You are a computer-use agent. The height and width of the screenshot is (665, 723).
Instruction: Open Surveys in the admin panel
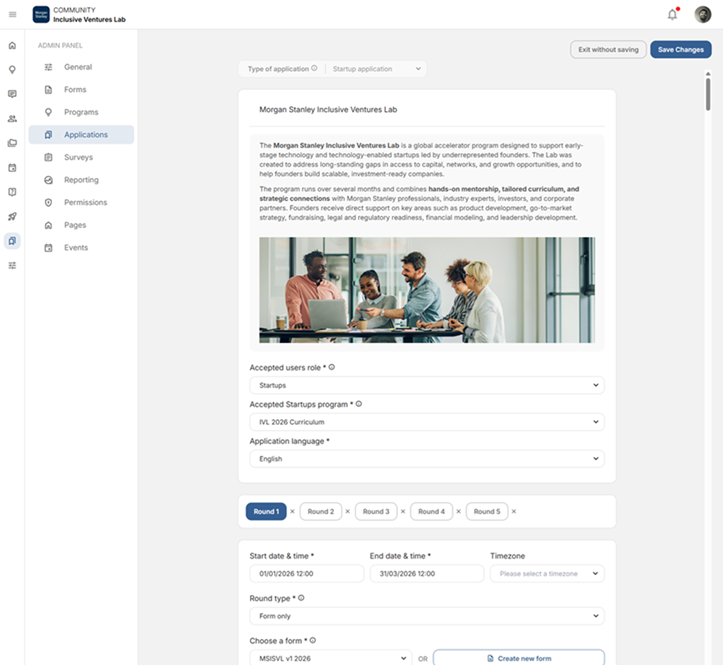pos(81,157)
